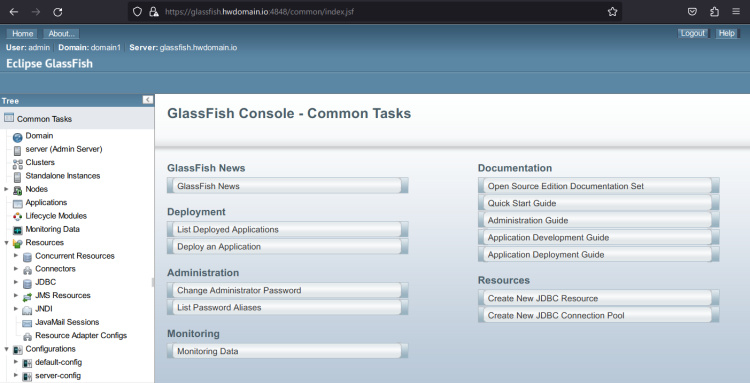
Task: Click the JNDI icon in tree
Action: point(27,310)
